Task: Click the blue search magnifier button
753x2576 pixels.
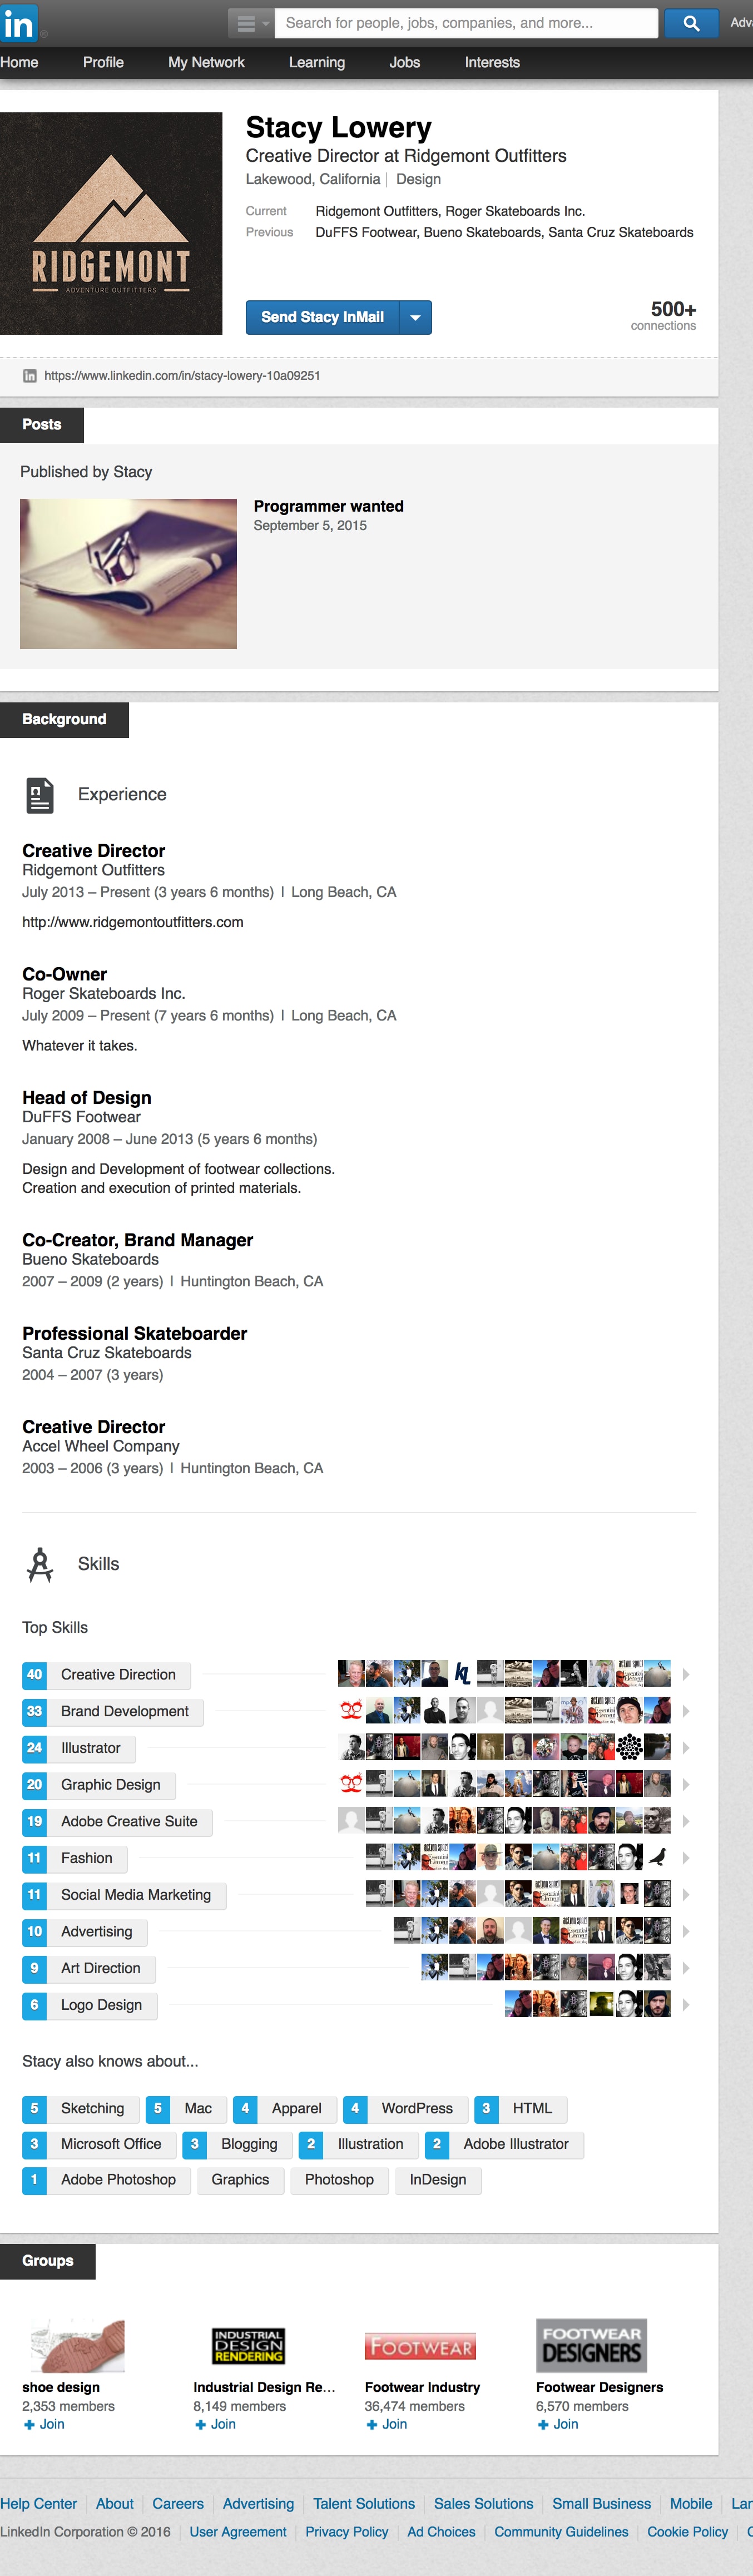Action: pyautogui.click(x=691, y=23)
